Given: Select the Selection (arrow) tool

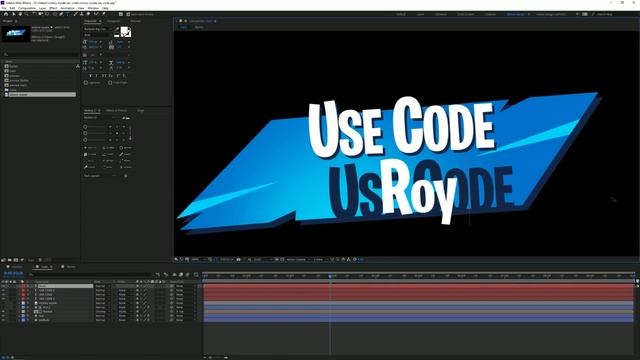Looking at the screenshot, I should tap(13, 14).
